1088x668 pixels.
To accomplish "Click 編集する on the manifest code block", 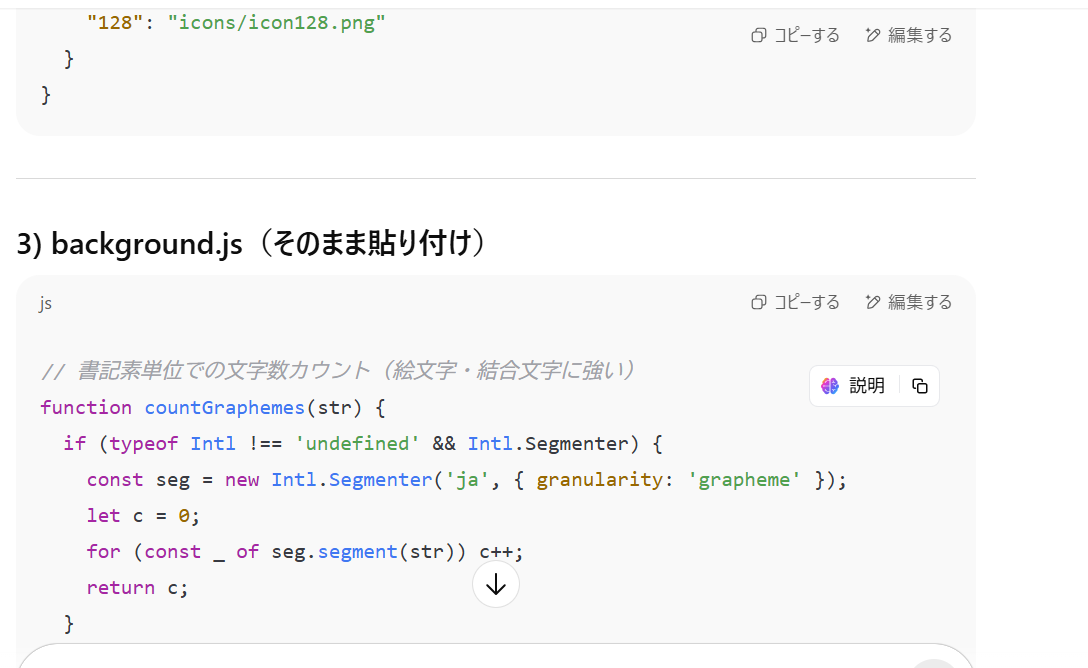I will 918,34.
